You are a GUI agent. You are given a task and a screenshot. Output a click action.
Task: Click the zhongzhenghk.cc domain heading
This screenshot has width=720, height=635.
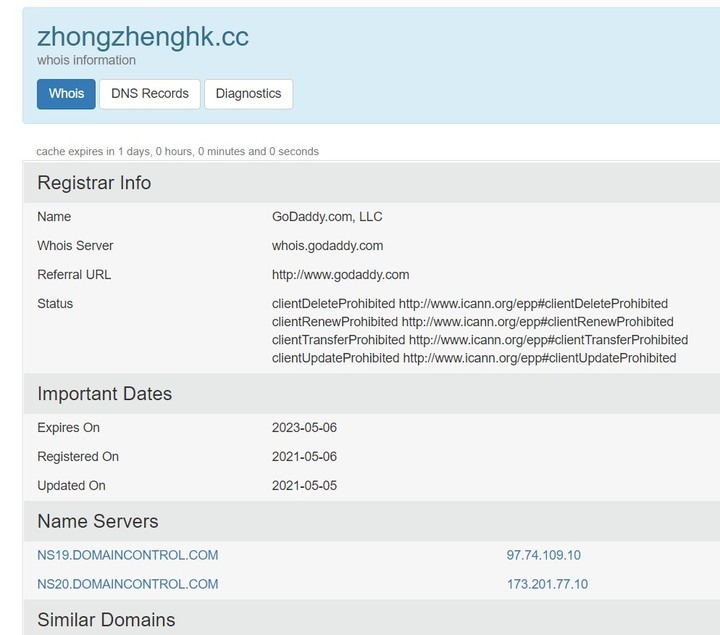coord(143,37)
